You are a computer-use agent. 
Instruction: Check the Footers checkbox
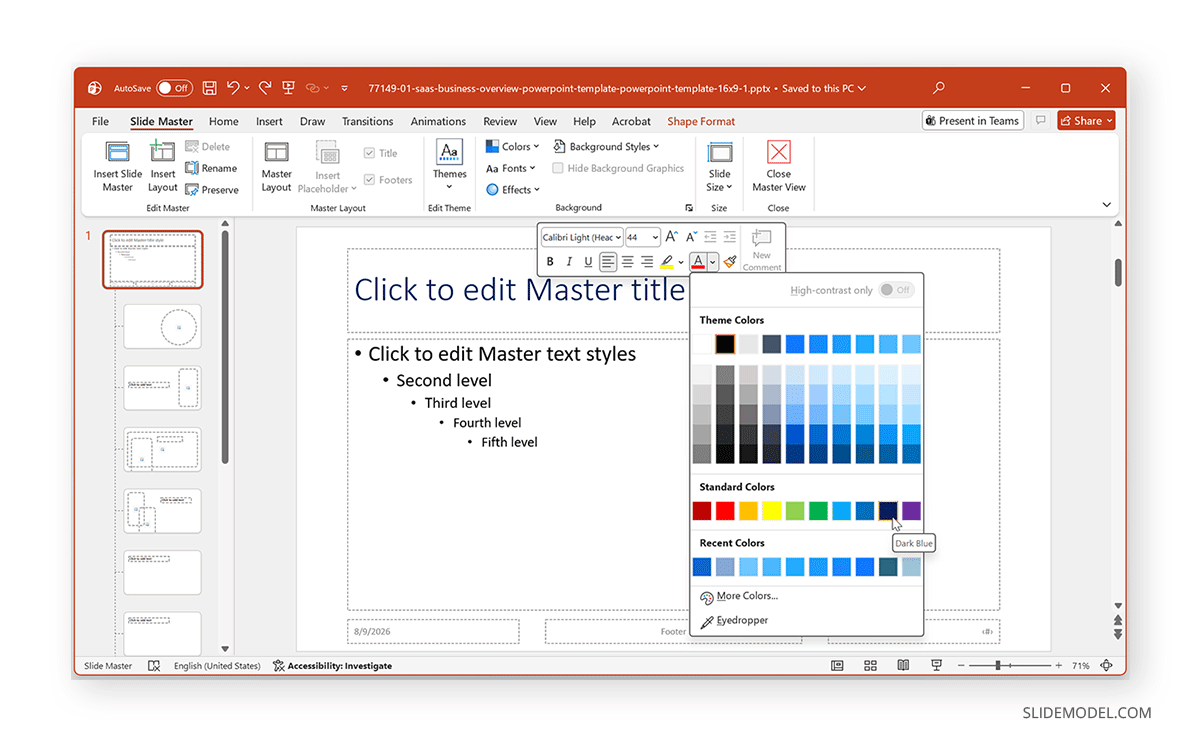tap(369, 180)
